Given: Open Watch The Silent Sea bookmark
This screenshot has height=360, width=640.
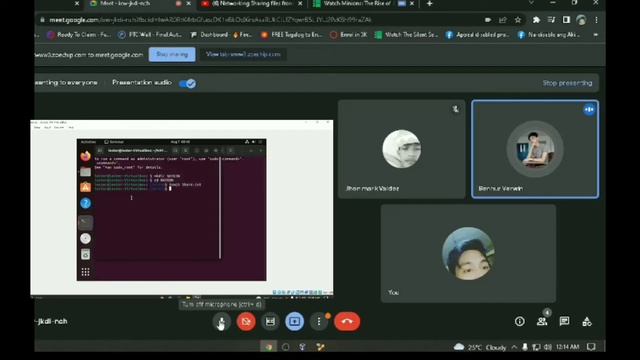Looking at the screenshot, I should [407, 35].
